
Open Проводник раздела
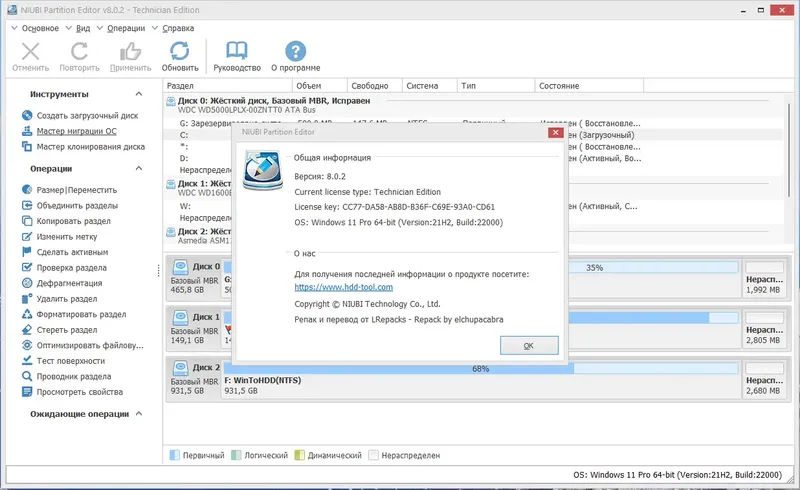(x=73, y=377)
